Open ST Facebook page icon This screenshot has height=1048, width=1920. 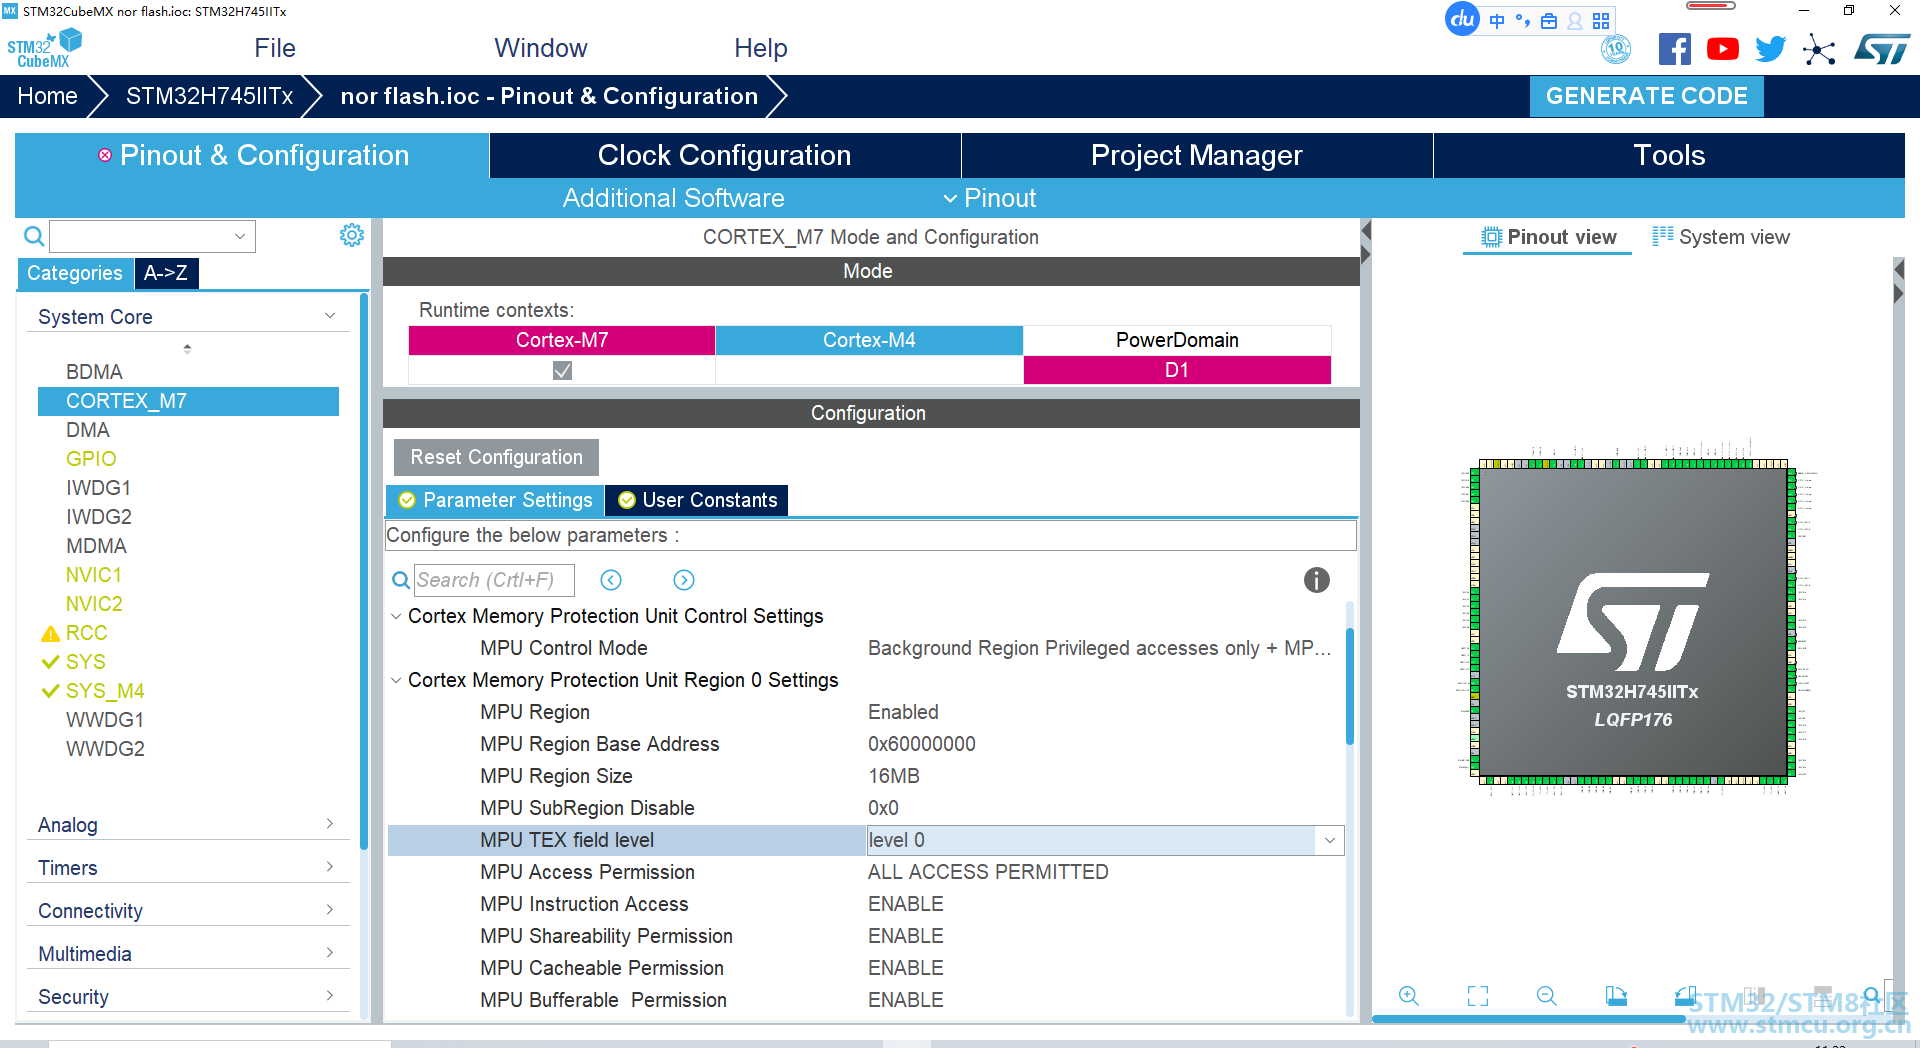click(1674, 49)
